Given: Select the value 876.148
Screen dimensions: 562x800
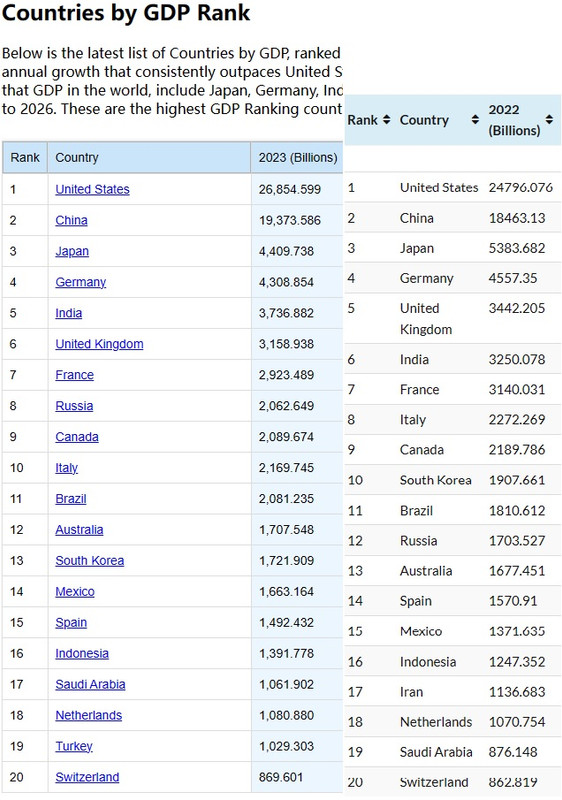Looking at the screenshot, I should pyautogui.click(x=513, y=752).
